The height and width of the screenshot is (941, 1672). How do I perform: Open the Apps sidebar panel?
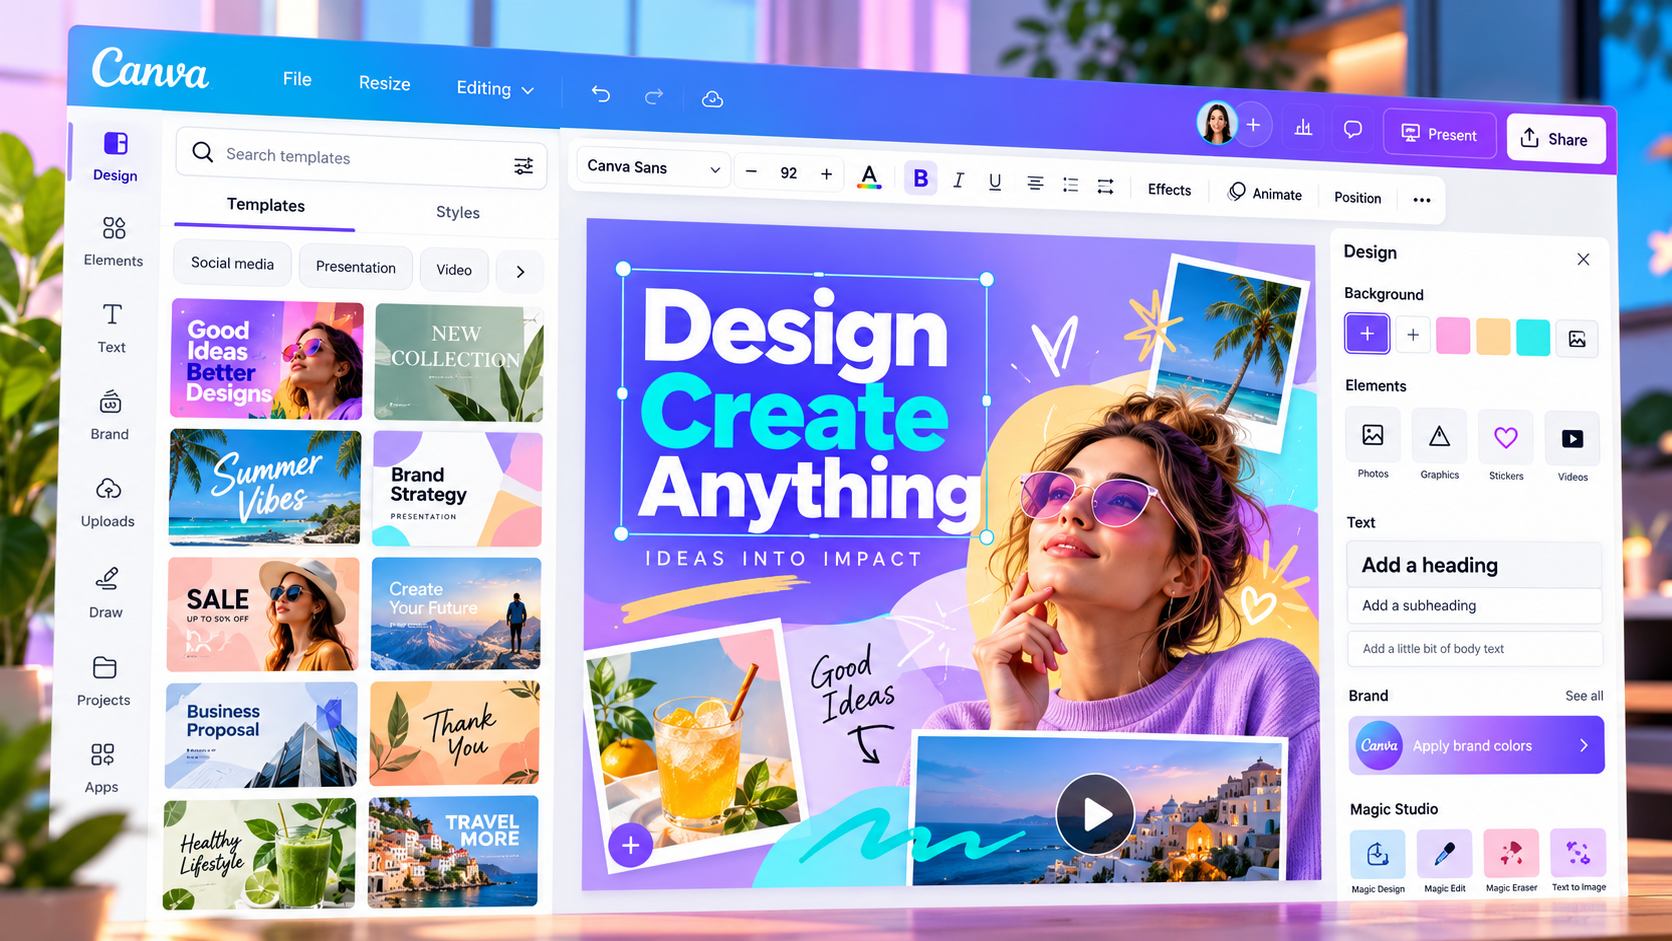tap(102, 768)
